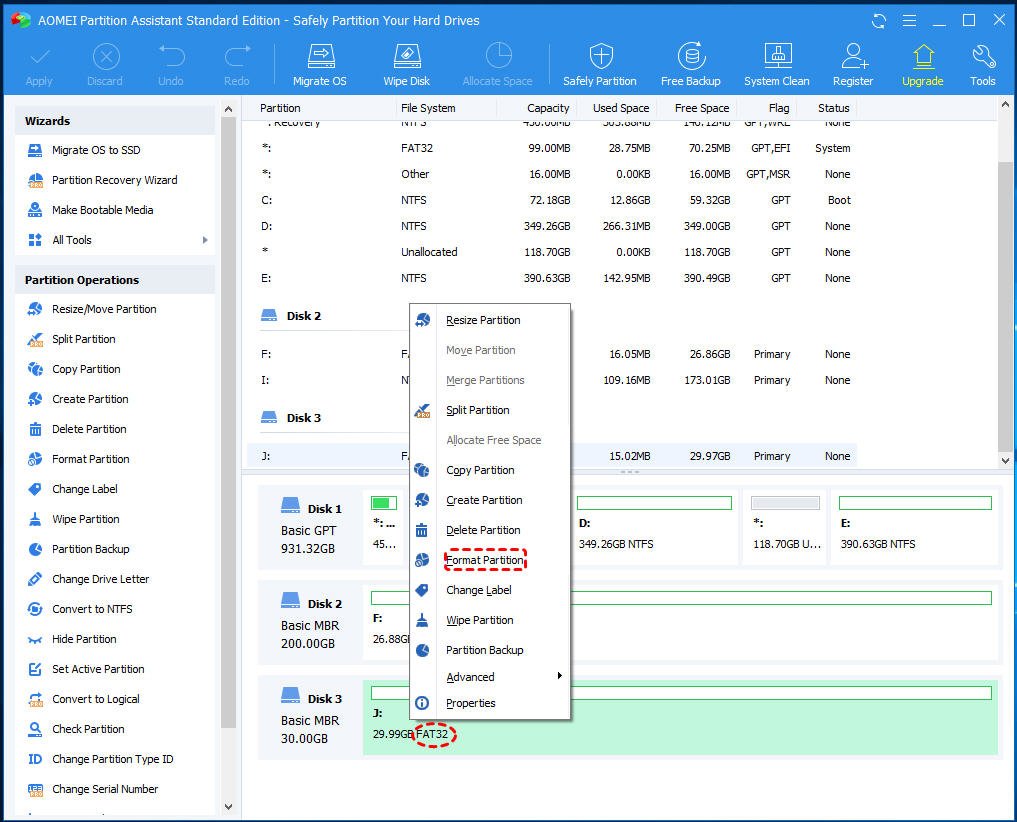This screenshot has width=1017, height=822.
Task: Click the Register icon
Action: point(854,65)
